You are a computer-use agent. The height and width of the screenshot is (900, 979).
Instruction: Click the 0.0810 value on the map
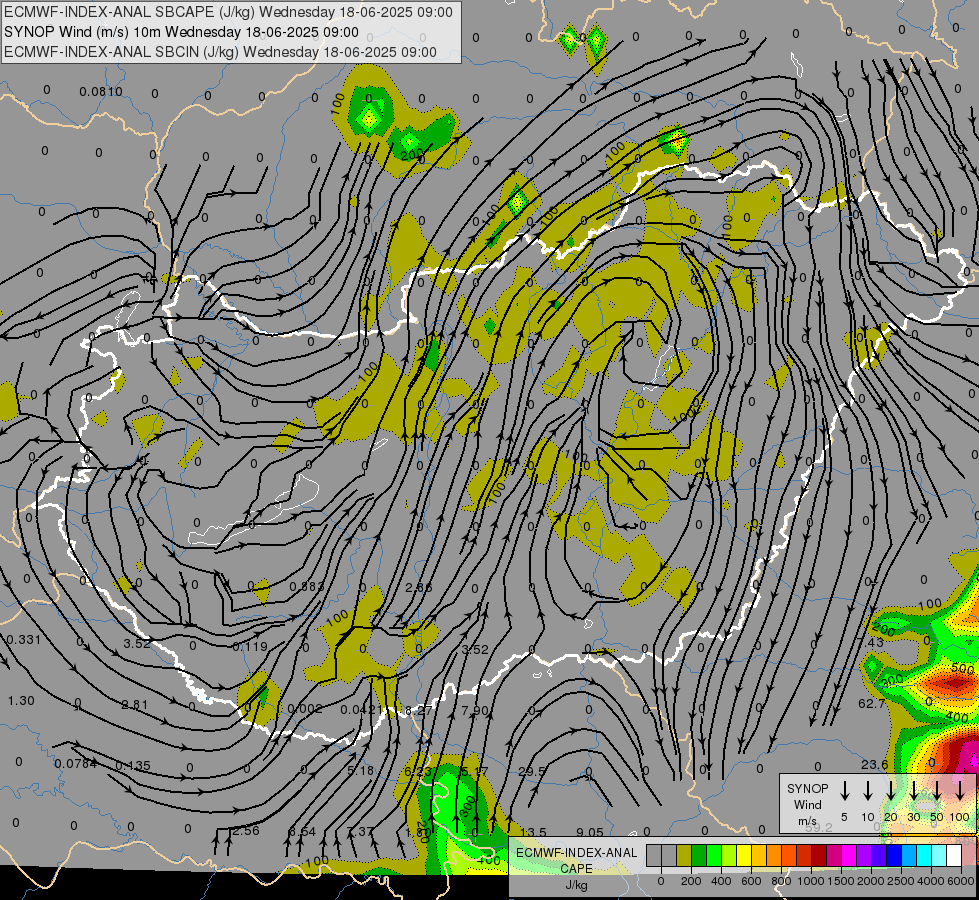101,92
